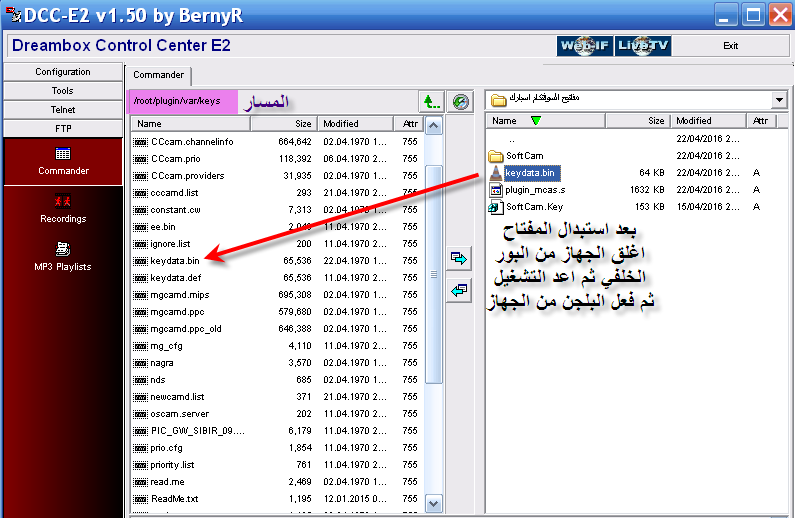
Task: Select nds file
Action: tap(158, 380)
